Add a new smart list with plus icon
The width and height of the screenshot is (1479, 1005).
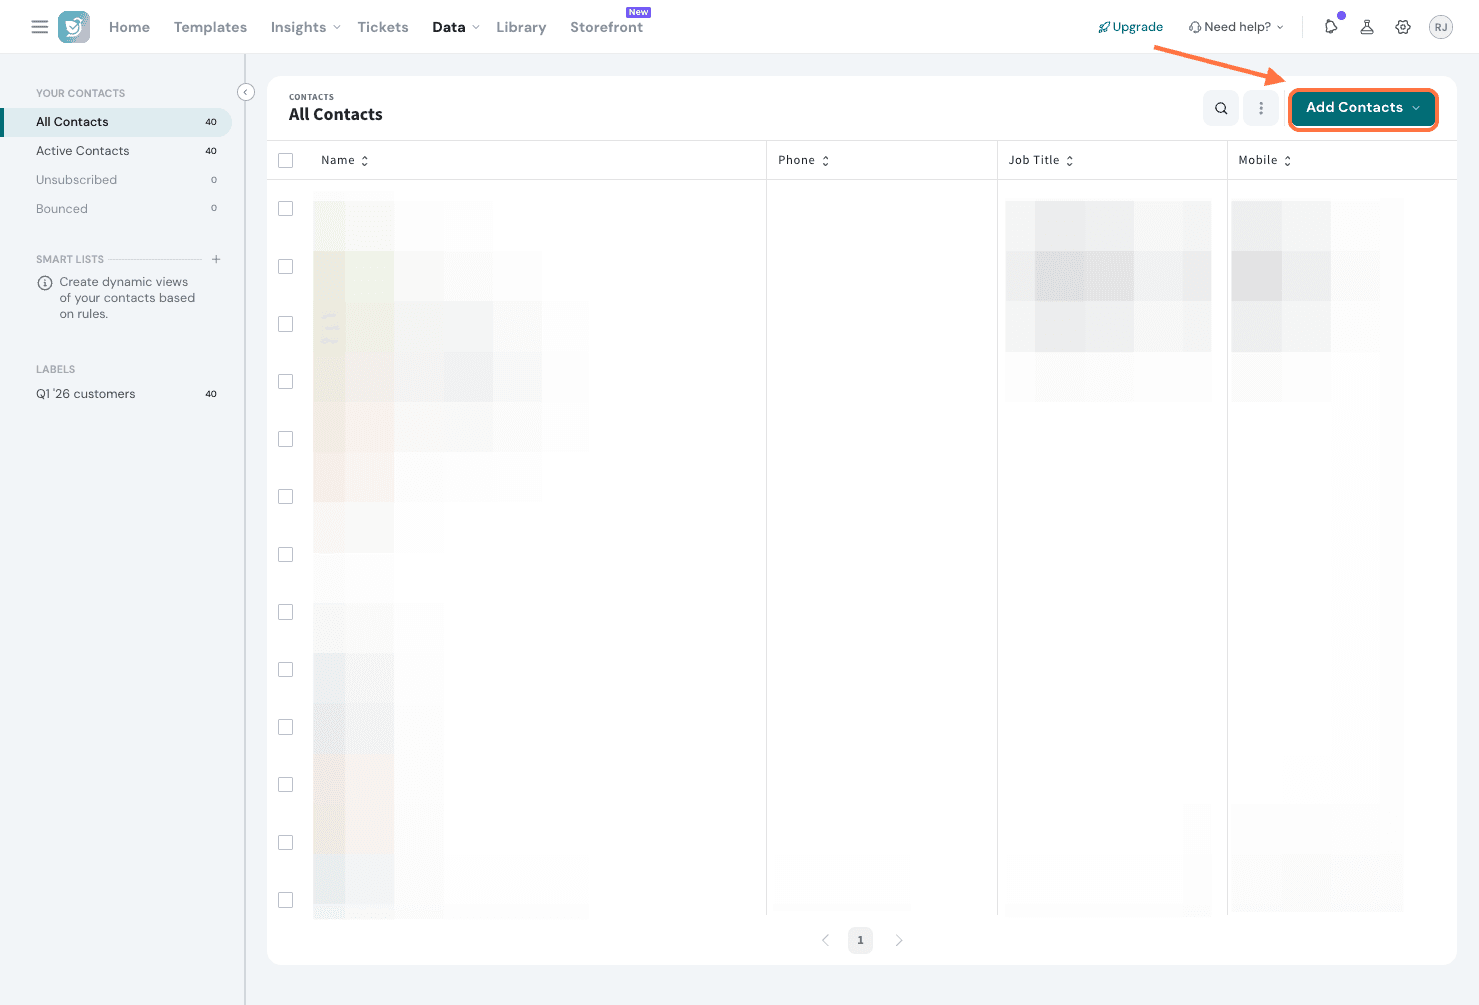click(216, 259)
